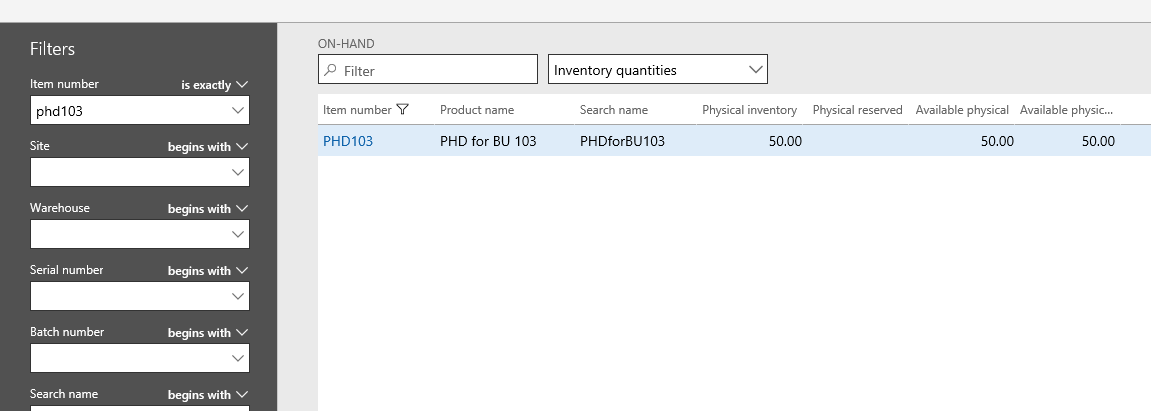Sort by the Product name column header
This screenshot has height=411, width=1151.
point(477,110)
